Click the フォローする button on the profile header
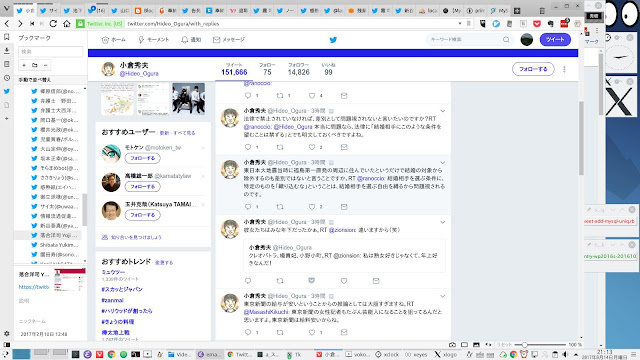 (533, 69)
